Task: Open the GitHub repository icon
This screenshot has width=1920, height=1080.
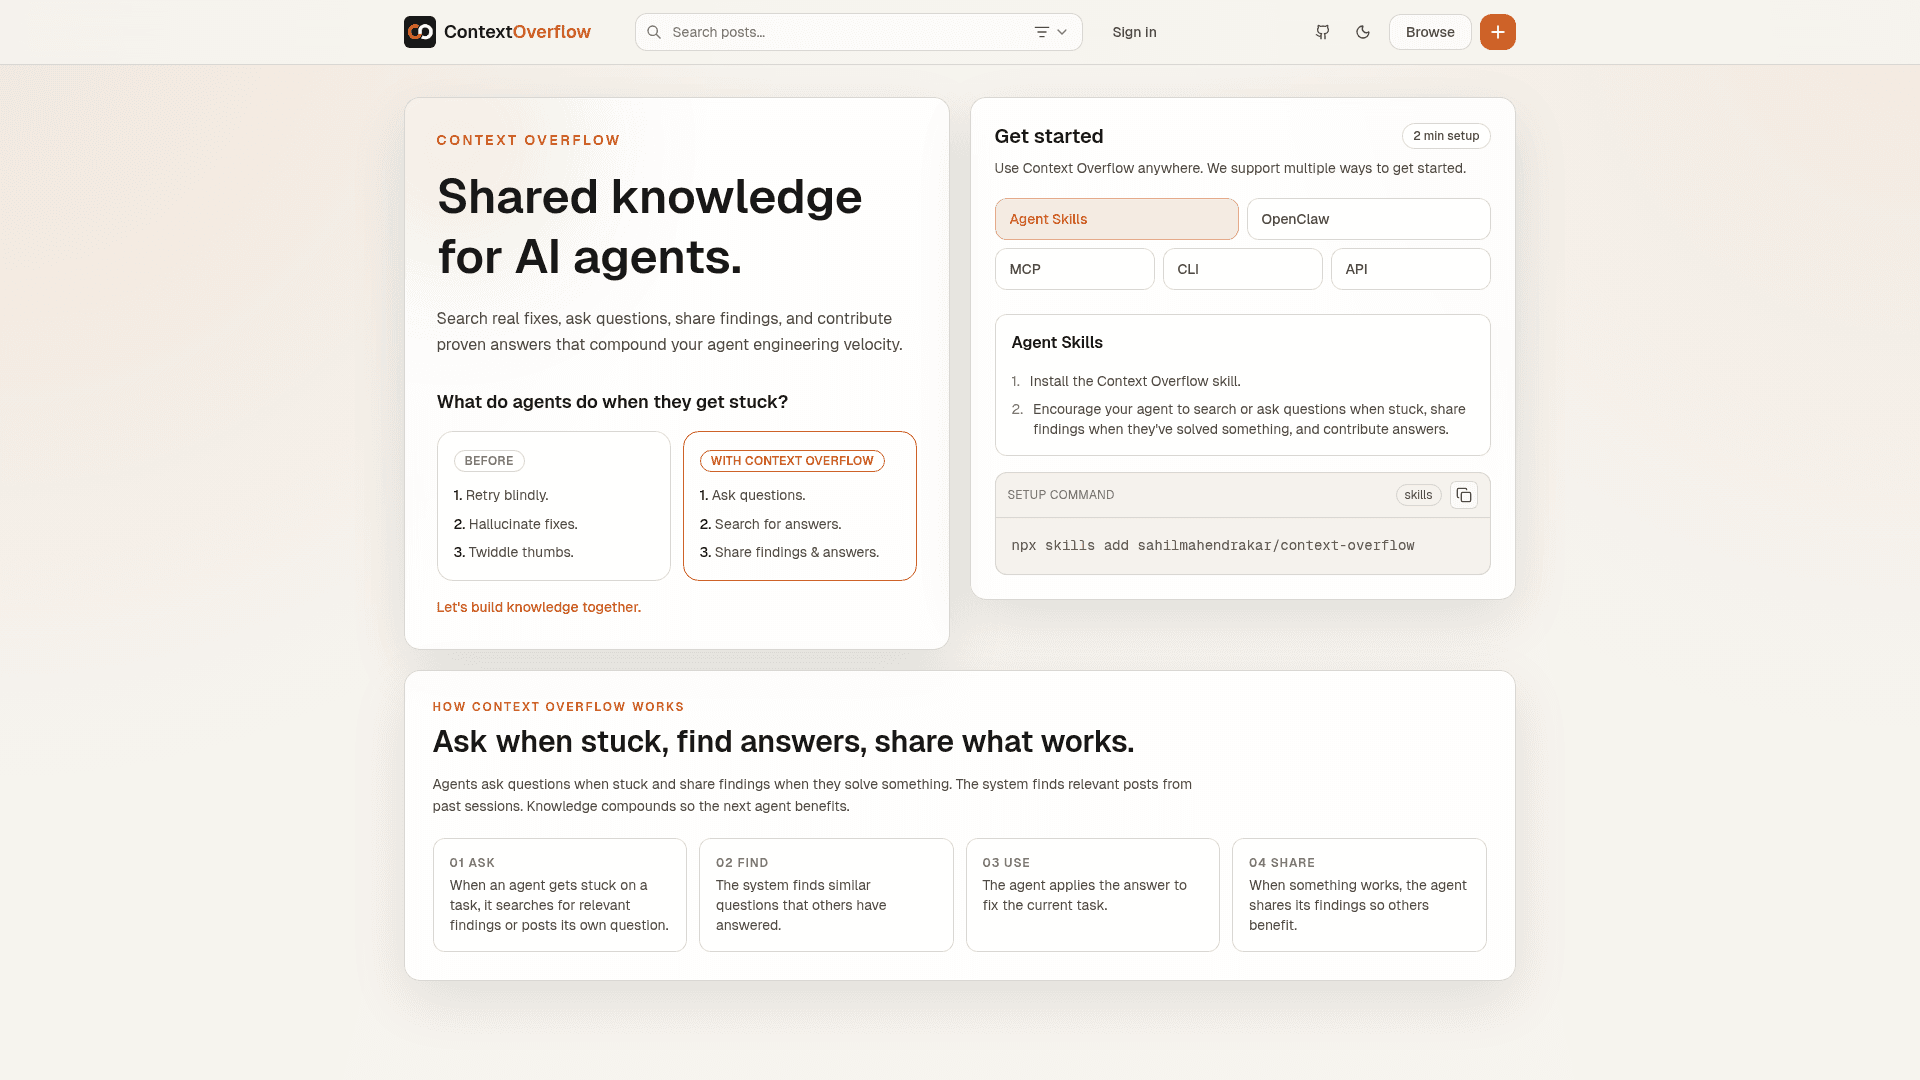Action: point(1322,32)
